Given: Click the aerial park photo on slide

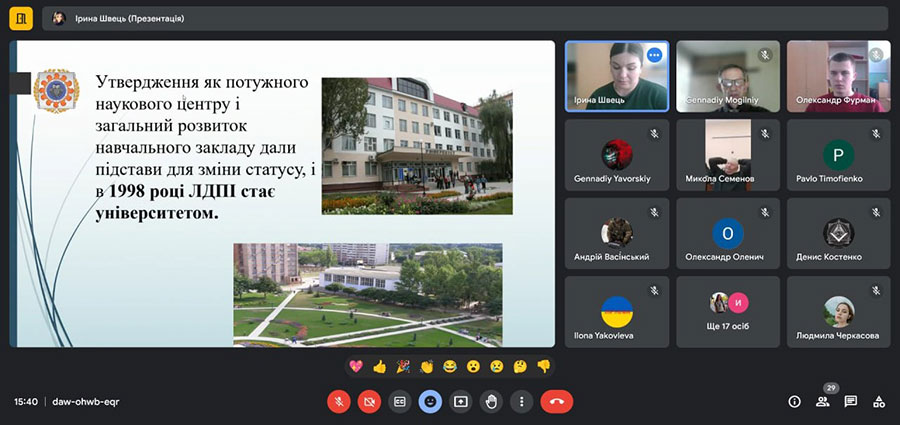Looking at the screenshot, I should (x=367, y=295).
